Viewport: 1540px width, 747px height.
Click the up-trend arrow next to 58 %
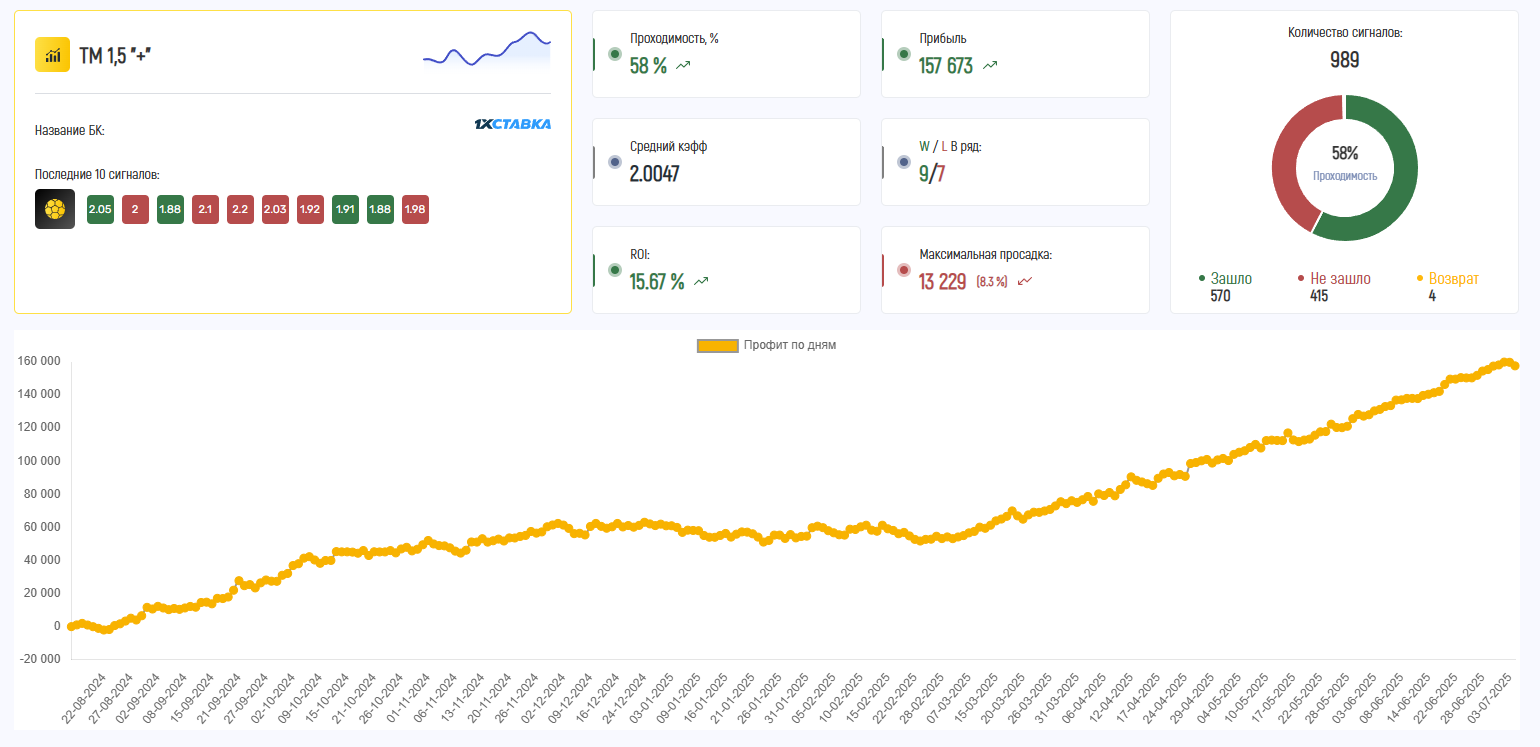(683, 66)
